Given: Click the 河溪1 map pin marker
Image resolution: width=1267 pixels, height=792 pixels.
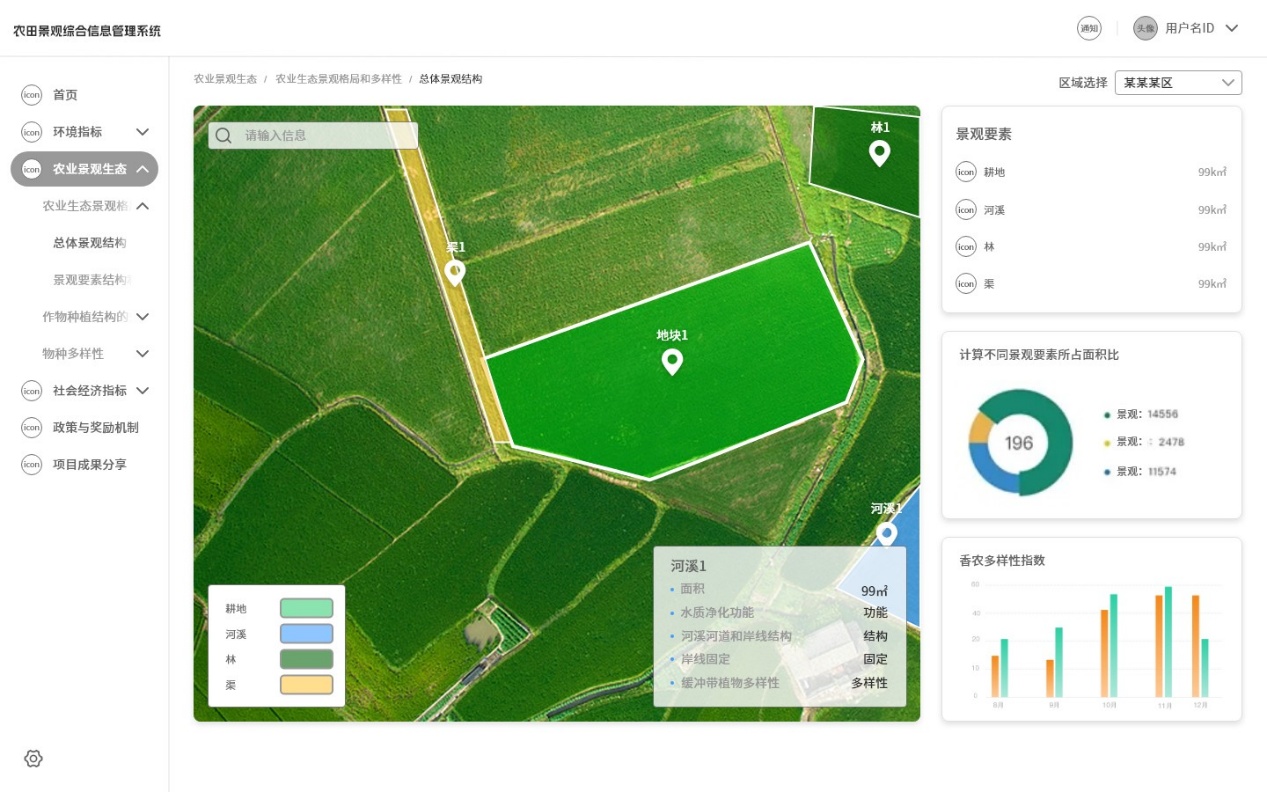Looking at the screenshot, I should coord(886,533).
